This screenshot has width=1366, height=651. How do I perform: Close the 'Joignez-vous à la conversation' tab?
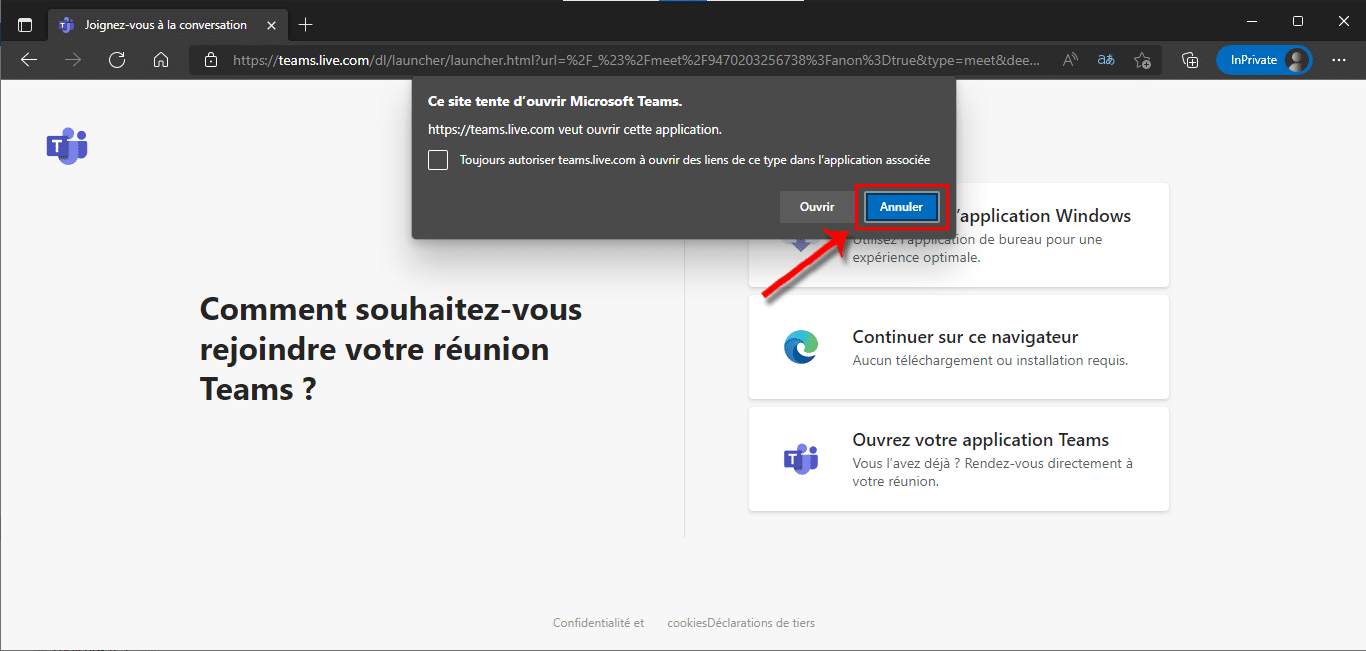click(x=270, y=25)
